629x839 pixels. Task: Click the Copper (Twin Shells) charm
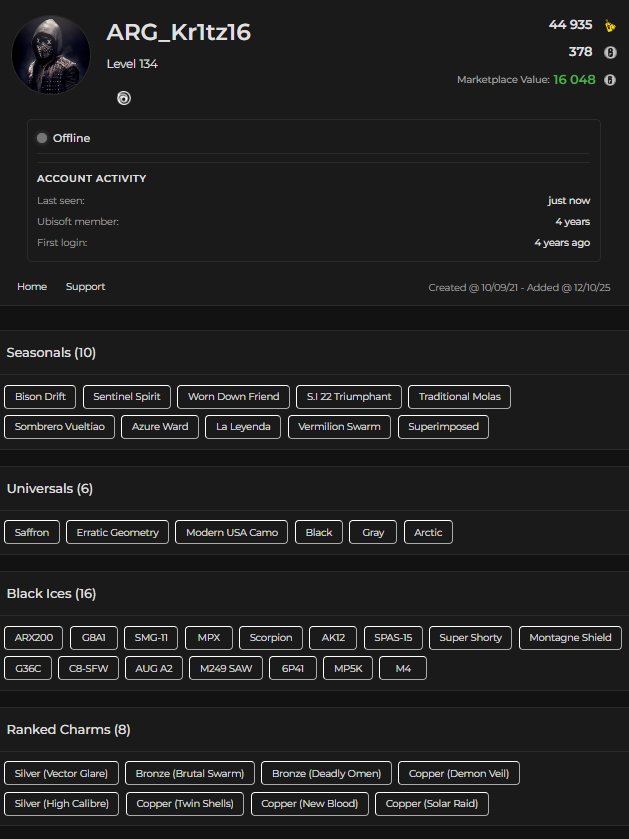(185, 803)
